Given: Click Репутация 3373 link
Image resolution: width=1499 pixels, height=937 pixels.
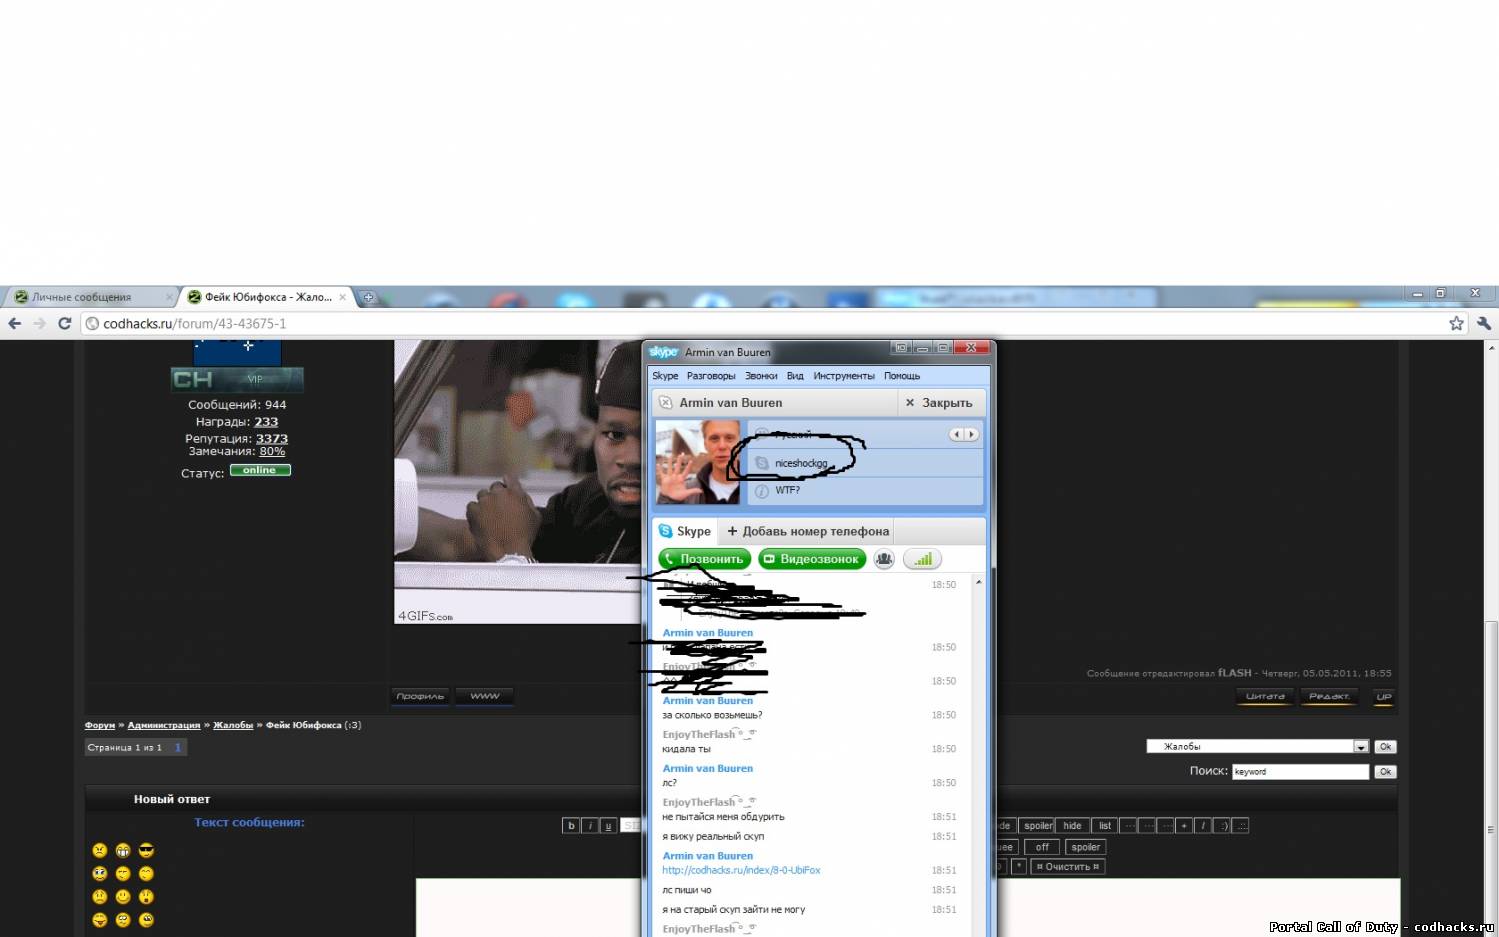Looking at the screenshot, I should click(272, 438).
